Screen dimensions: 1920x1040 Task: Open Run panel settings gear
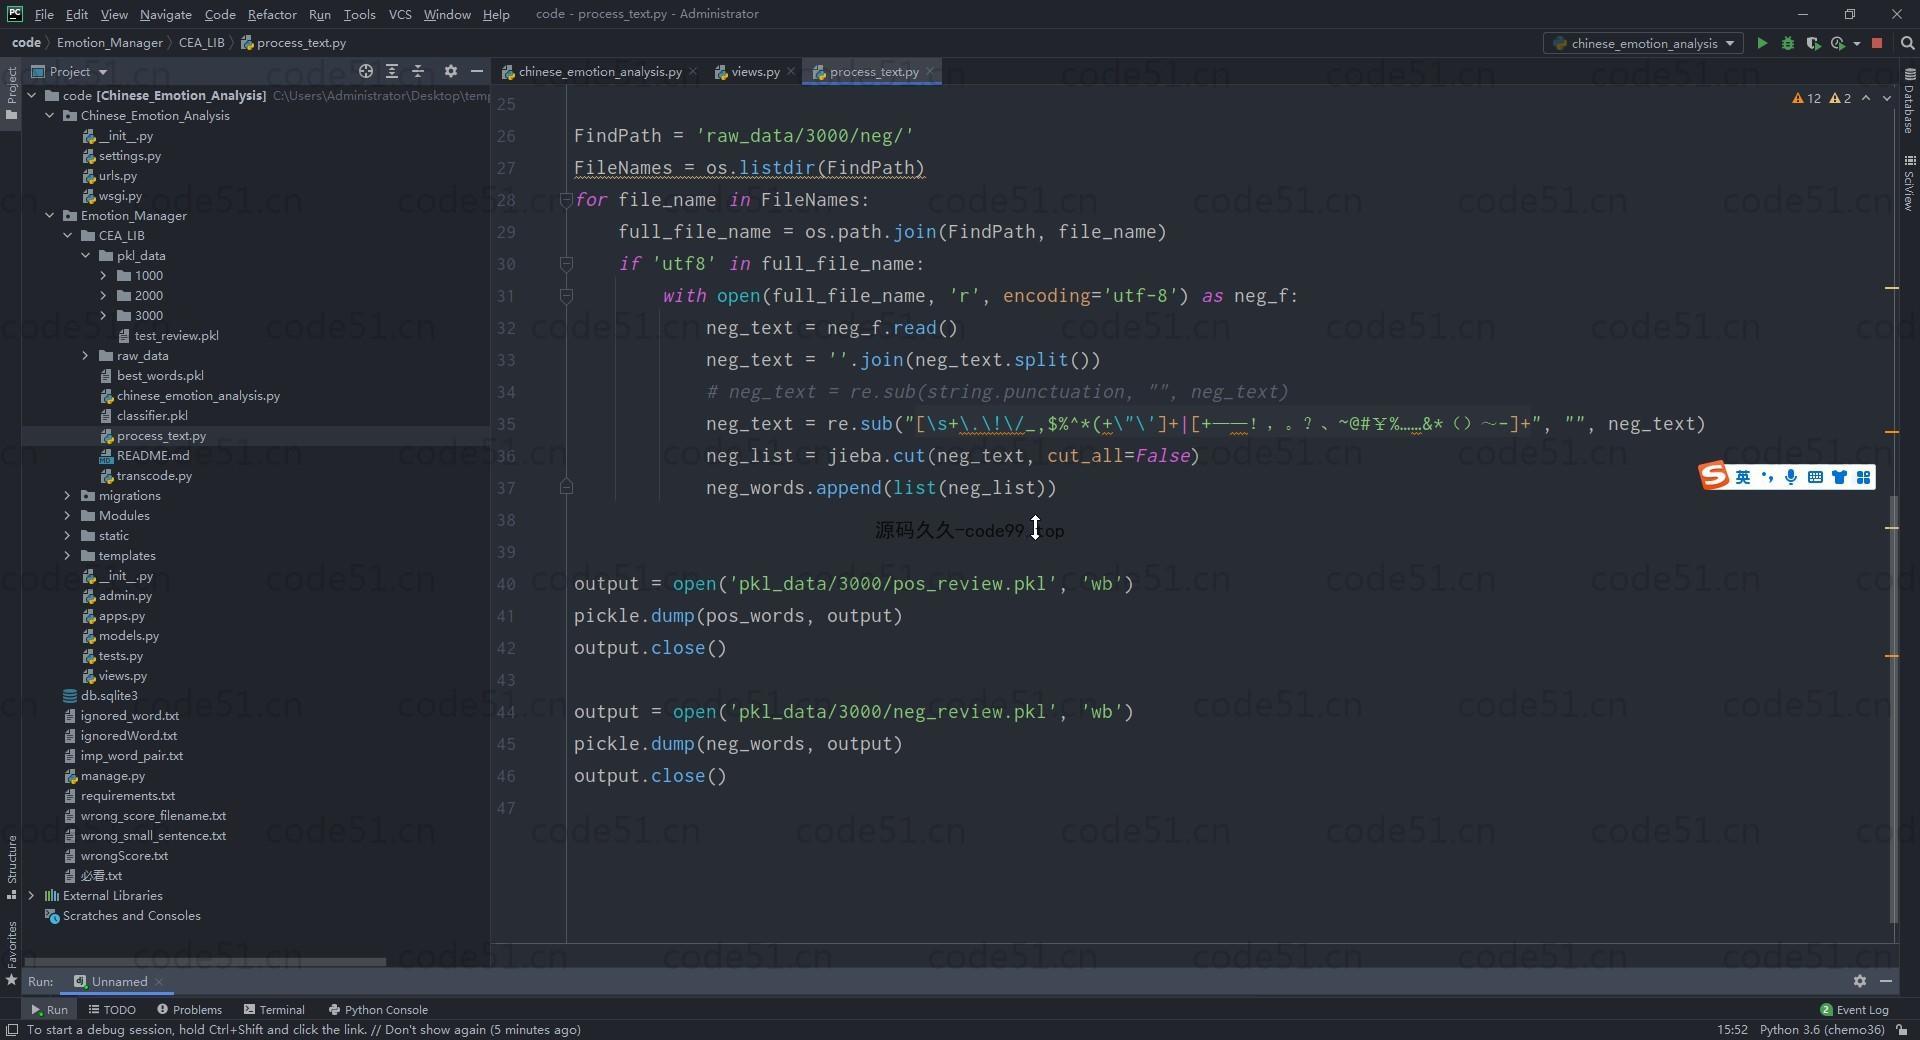pos(1859,981)
